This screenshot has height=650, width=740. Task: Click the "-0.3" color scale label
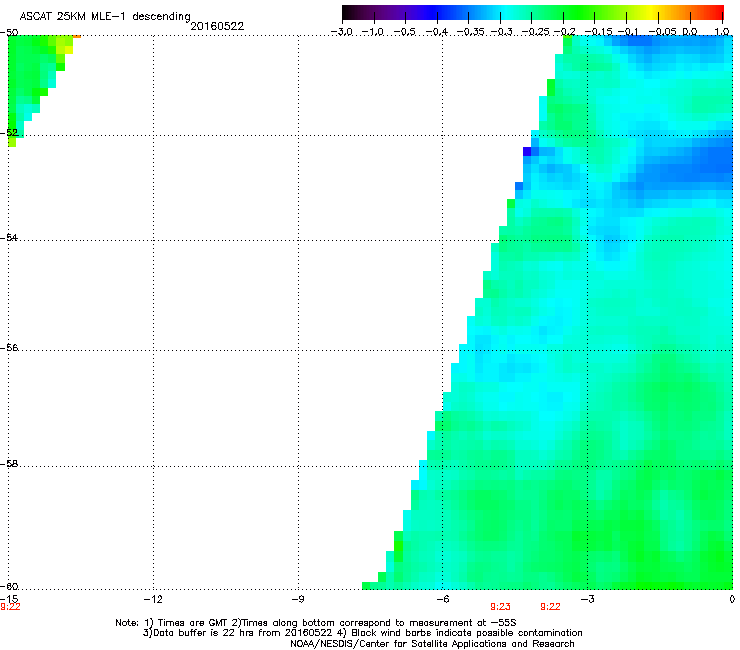click(x=501, y=32)
